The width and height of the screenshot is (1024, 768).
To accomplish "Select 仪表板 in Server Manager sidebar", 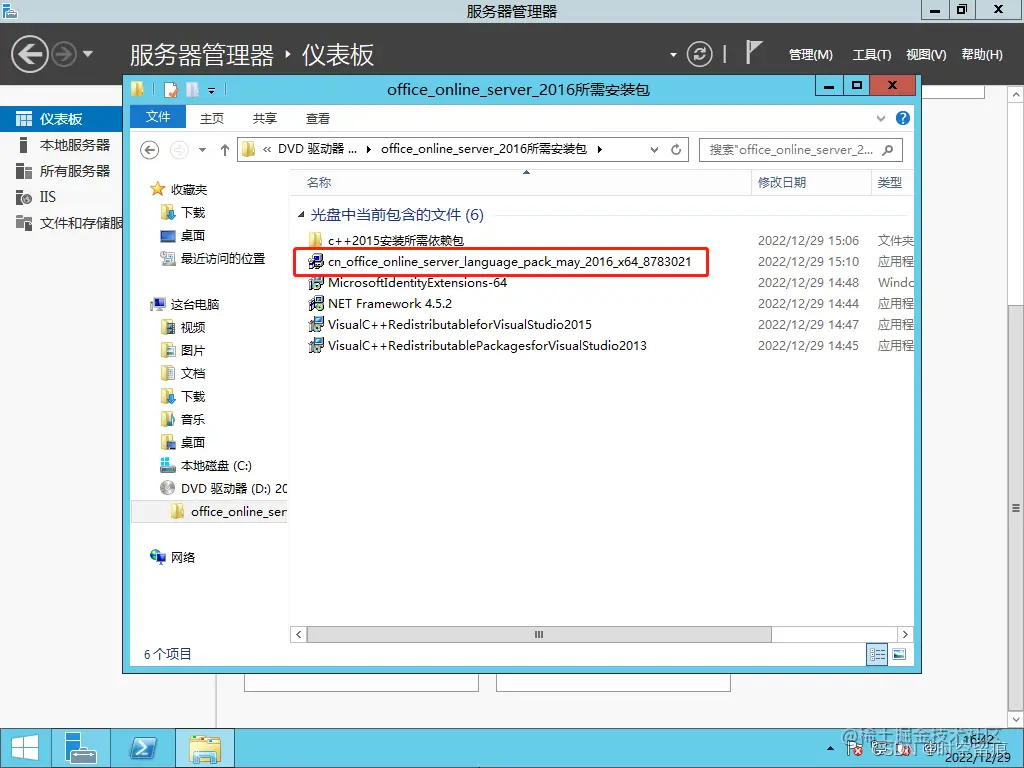I will click(61, 119).
